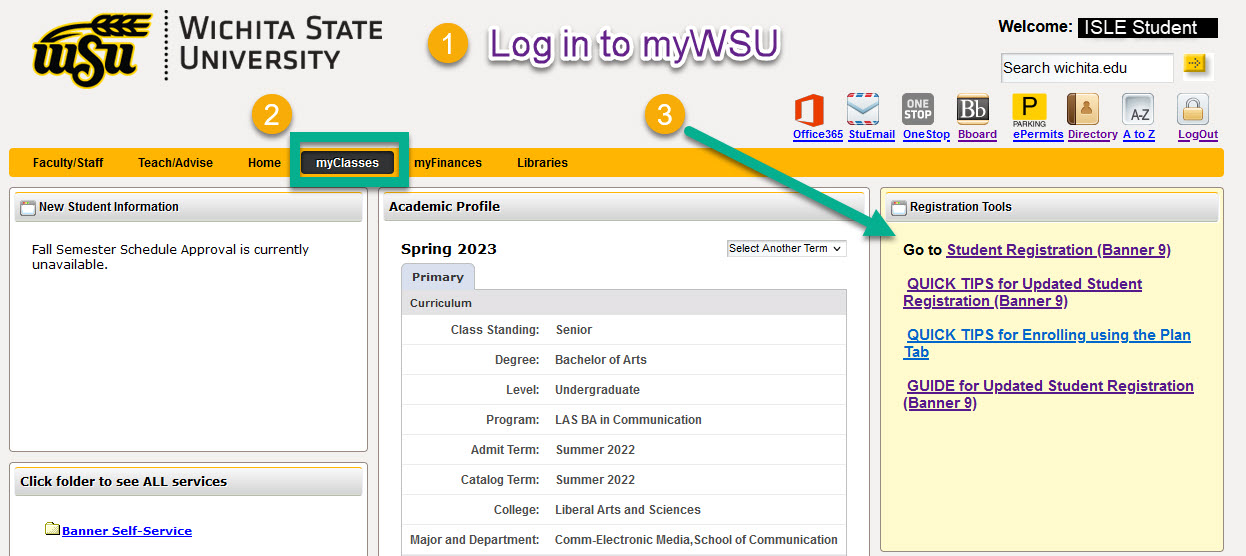Click the Banner Self-Service folder icon
The height and width of the screenshot is (556, 1246).
coord(52,529)
